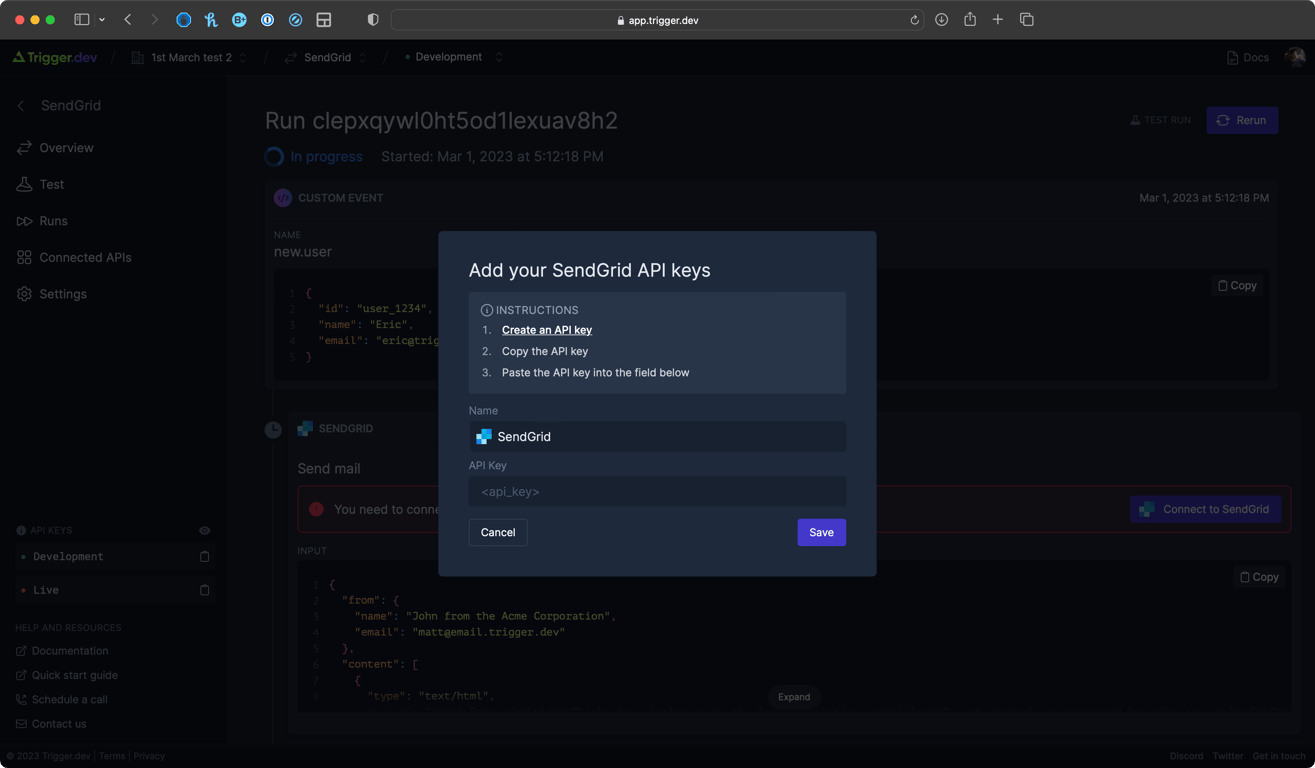Click the Safari share icon
The image size is (1315, 768).
pos(970,19)
